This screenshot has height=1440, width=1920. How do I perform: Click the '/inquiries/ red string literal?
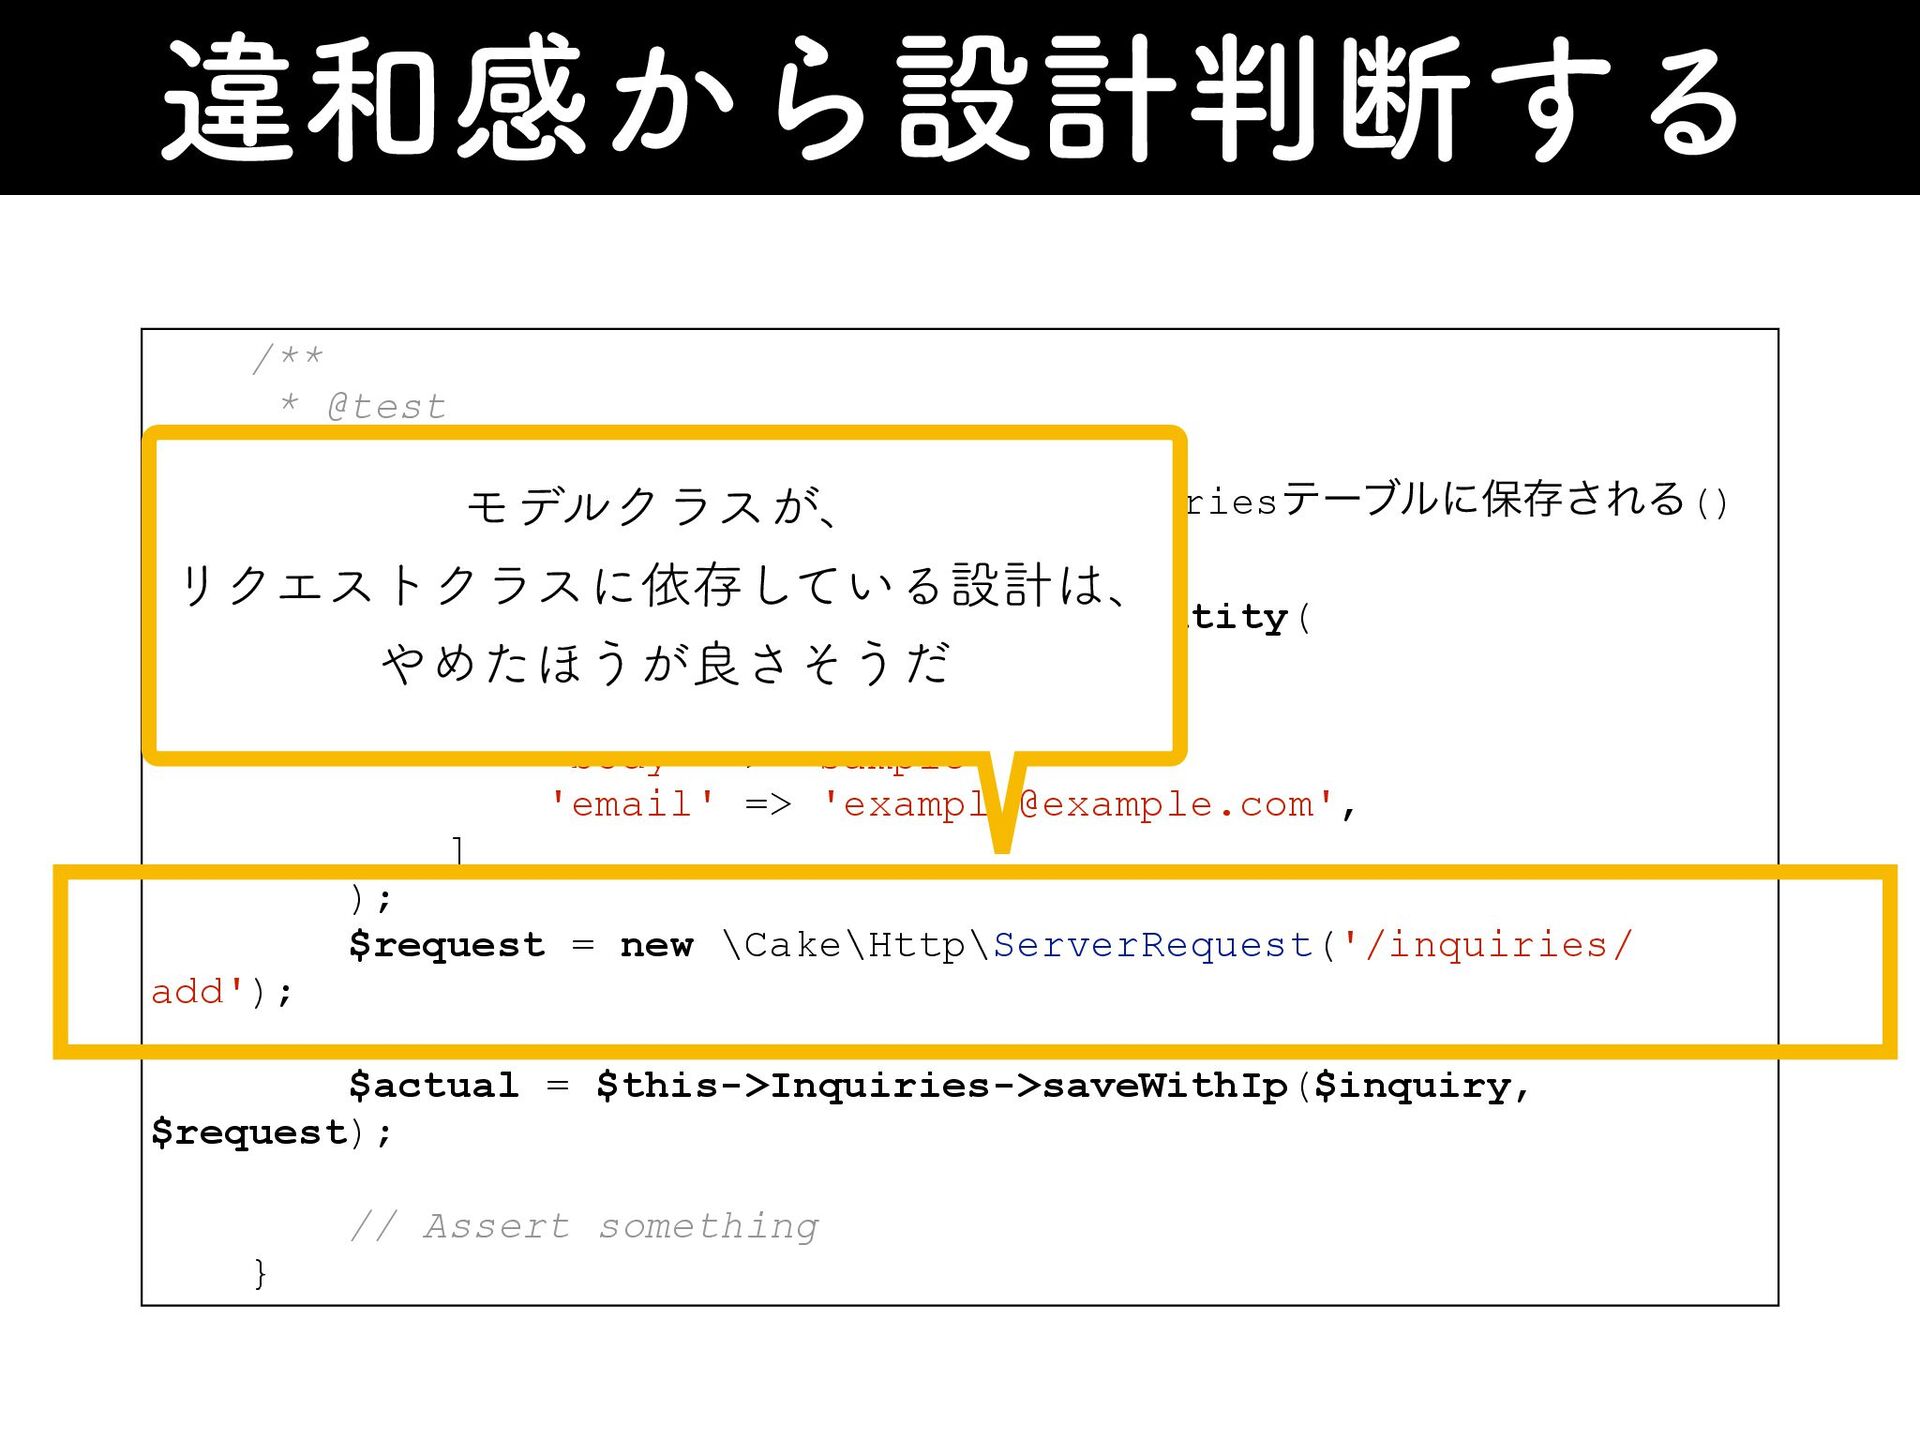tap(1486, 945)
